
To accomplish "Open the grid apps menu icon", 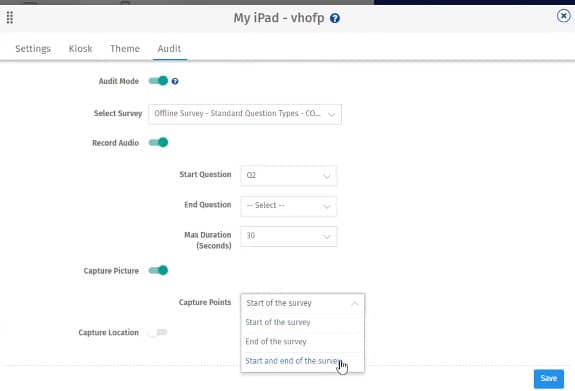I will tap(10, 17).
